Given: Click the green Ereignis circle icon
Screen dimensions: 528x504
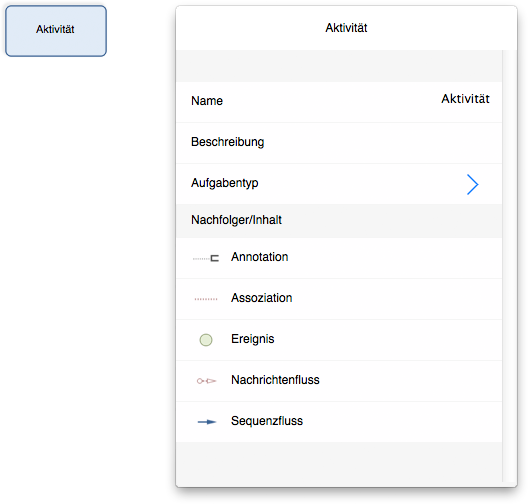Looking at the screenshot, I should 206,340.
